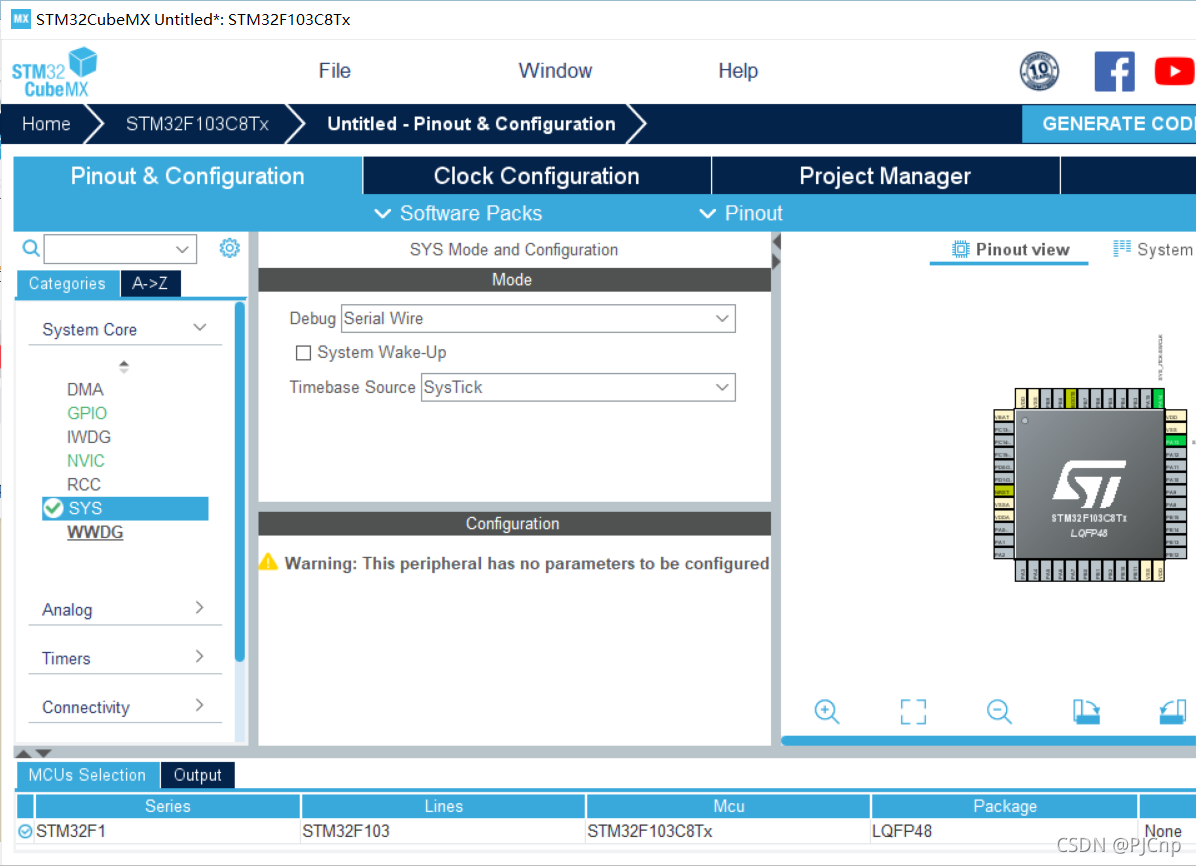The width and height of the screenshot is (1196, 866).
Task: Select the MCUs Selection tab
Action: coord(87,774)
